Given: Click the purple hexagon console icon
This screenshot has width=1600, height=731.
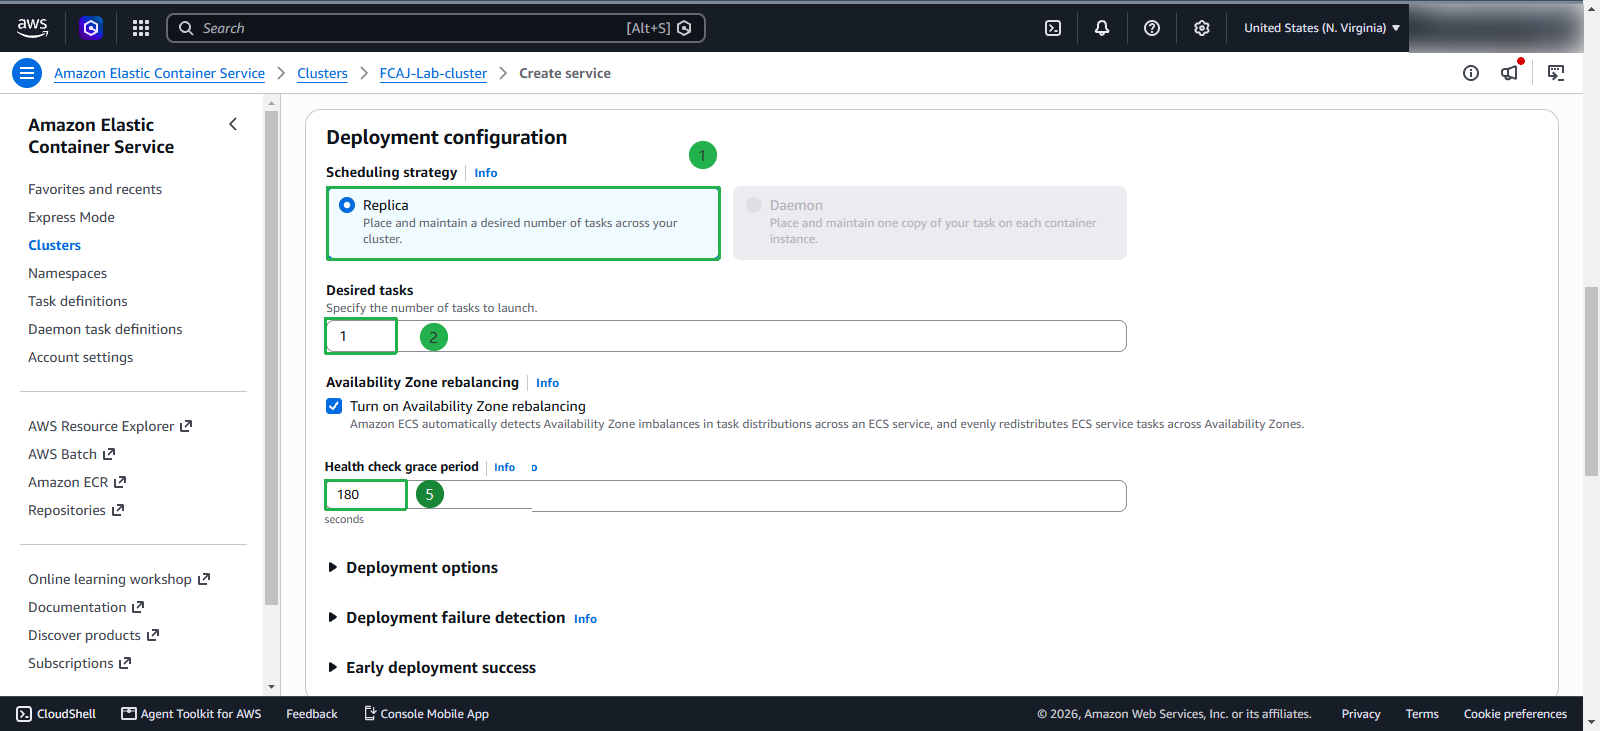Looking at the screenshot, I should coord(91,28).
